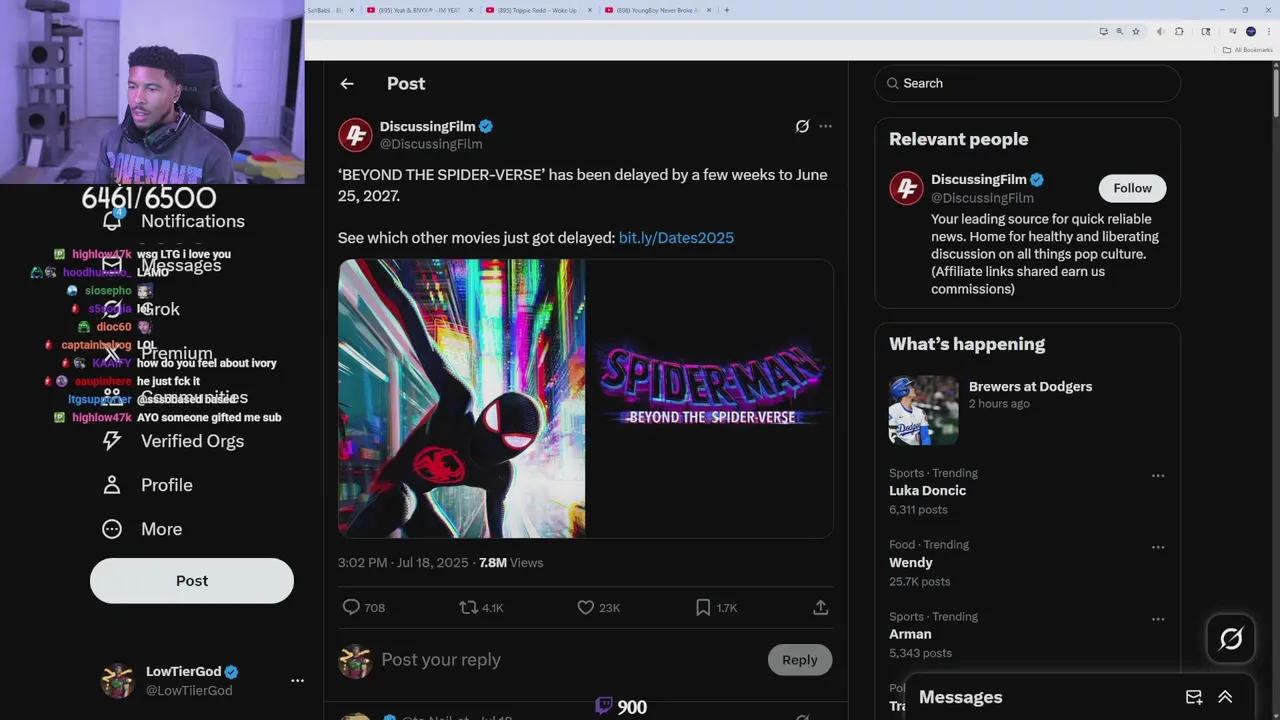
Task: Click the Notifications bell icon
Action: pos(112,221)
